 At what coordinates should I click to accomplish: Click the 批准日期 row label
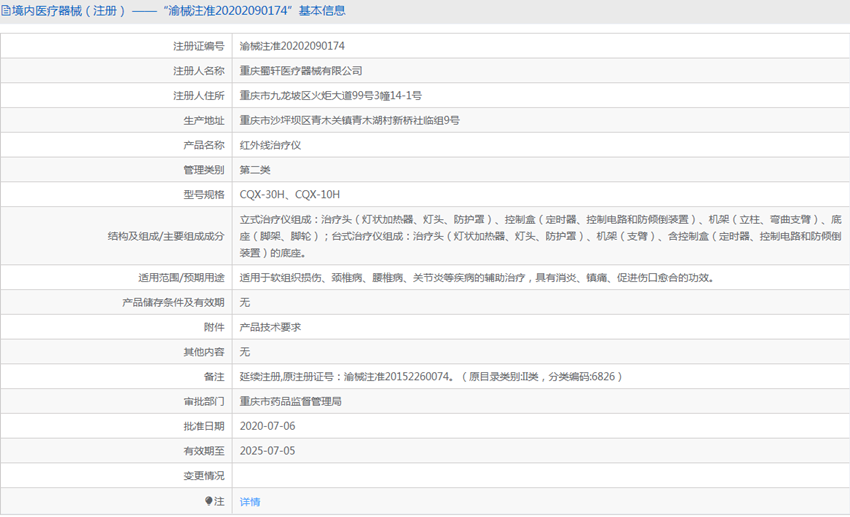(x=204, y=426)
